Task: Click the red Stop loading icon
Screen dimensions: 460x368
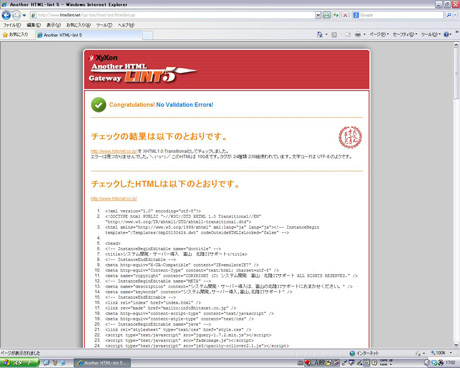Action: coord(345,15)
